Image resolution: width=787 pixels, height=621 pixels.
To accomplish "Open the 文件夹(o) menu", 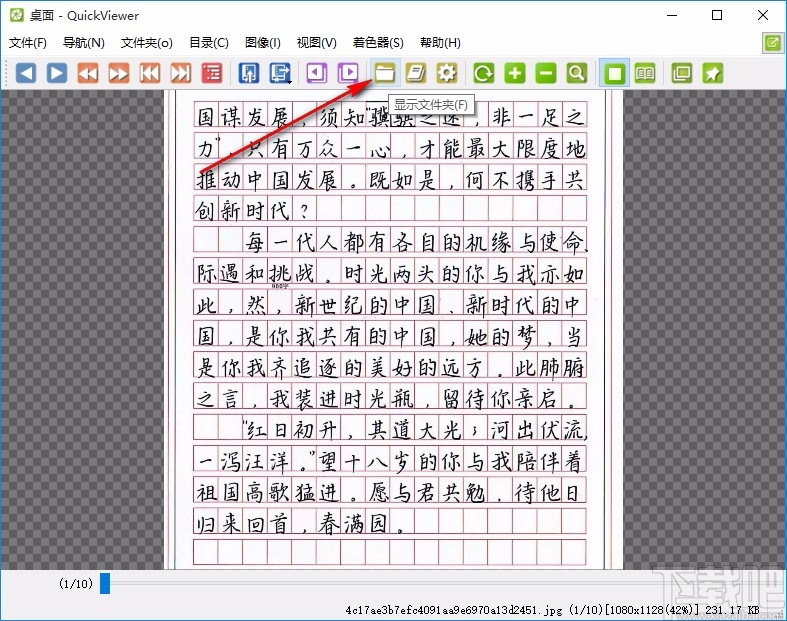I will pos(147,43).
